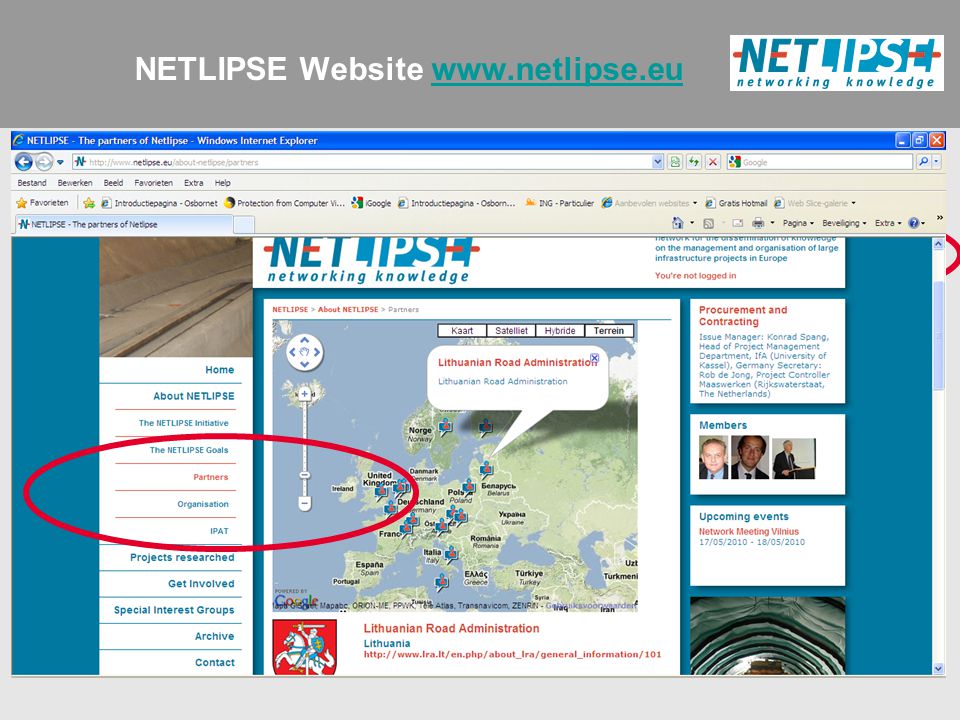Switch map to Terrein view
Image resolution: width=960 pixels, height=720 pixels.
click(x=609, y=331)
